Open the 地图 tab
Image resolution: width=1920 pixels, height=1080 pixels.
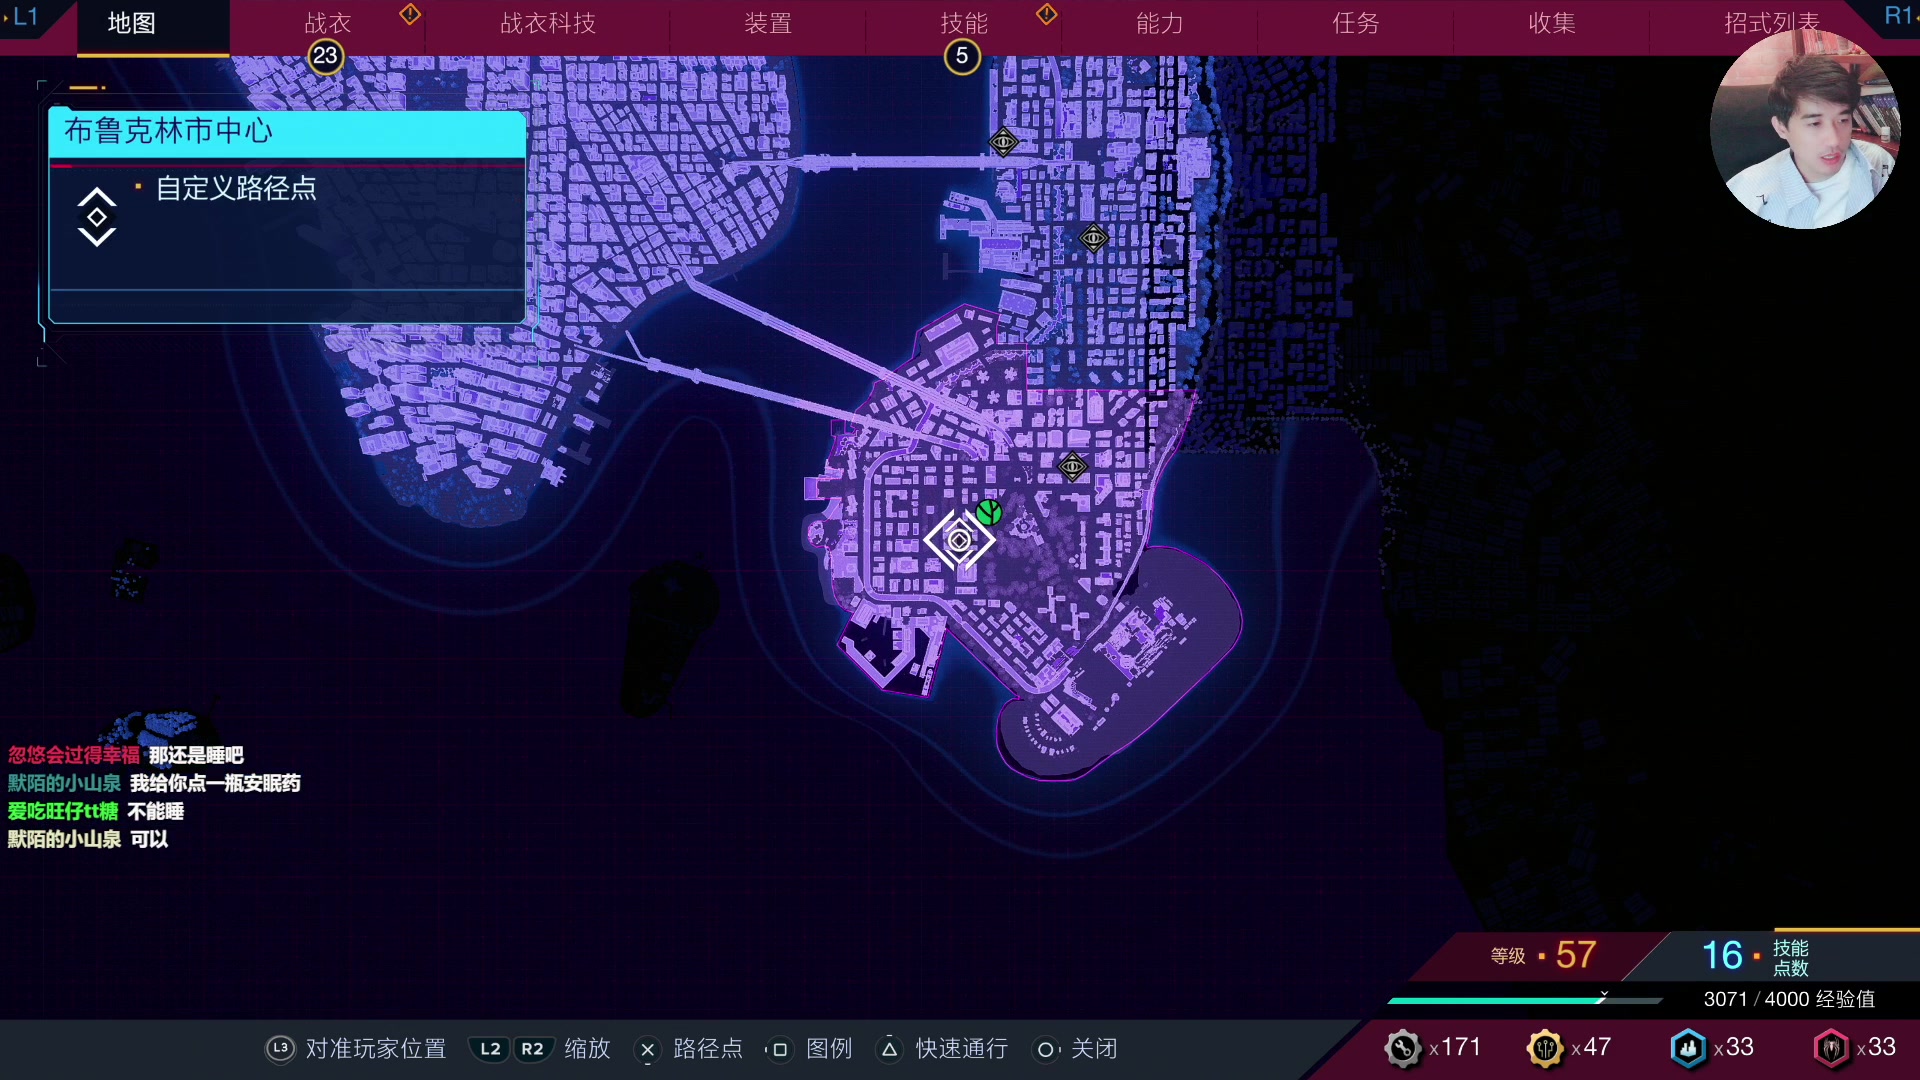pos(132,23)
